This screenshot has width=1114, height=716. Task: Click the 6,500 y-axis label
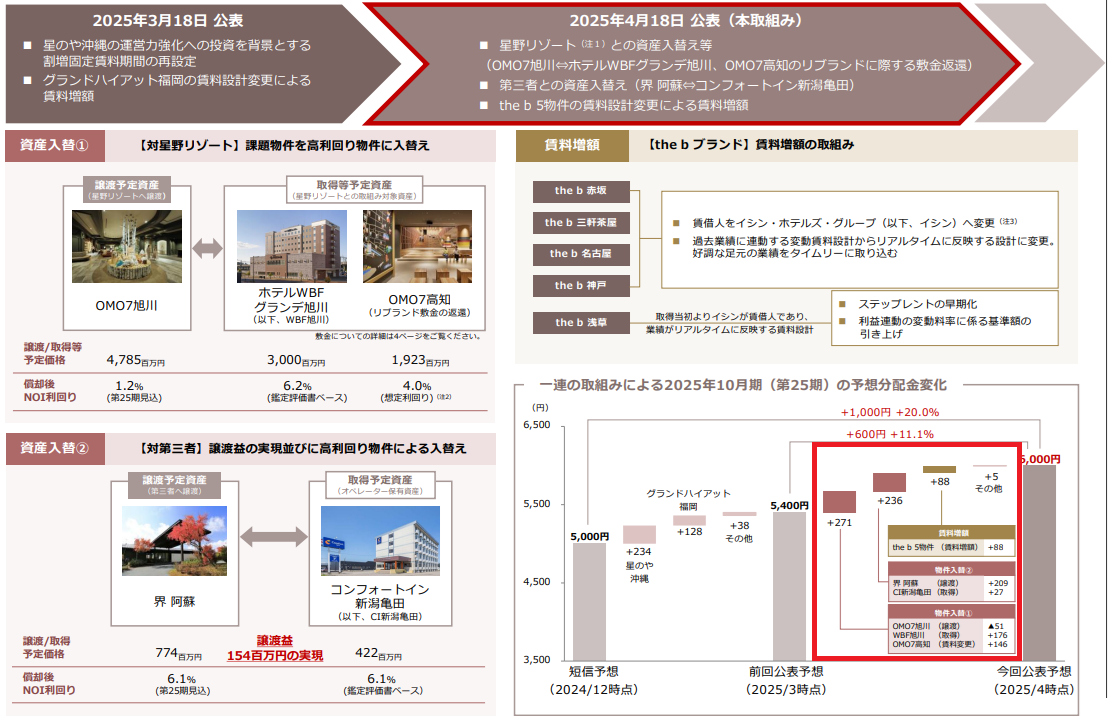point(536,425)
